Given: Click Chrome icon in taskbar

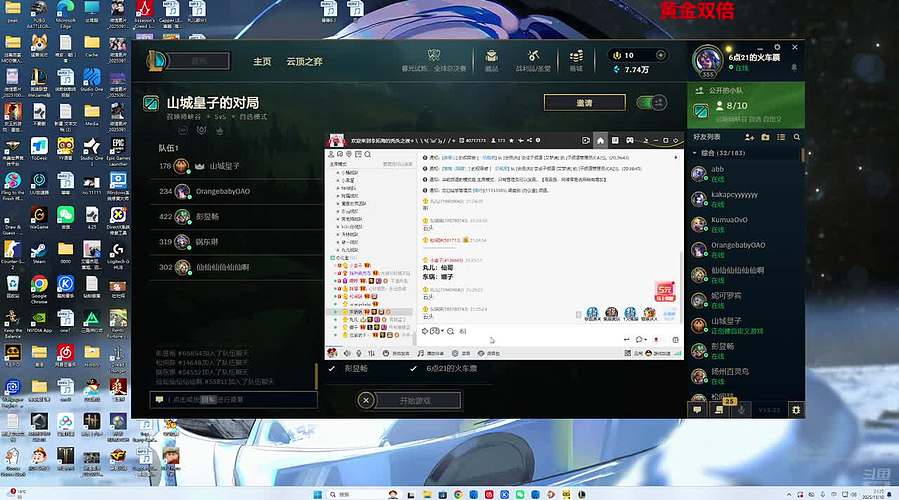Looking at the screenshot, I should click(458, 494).
